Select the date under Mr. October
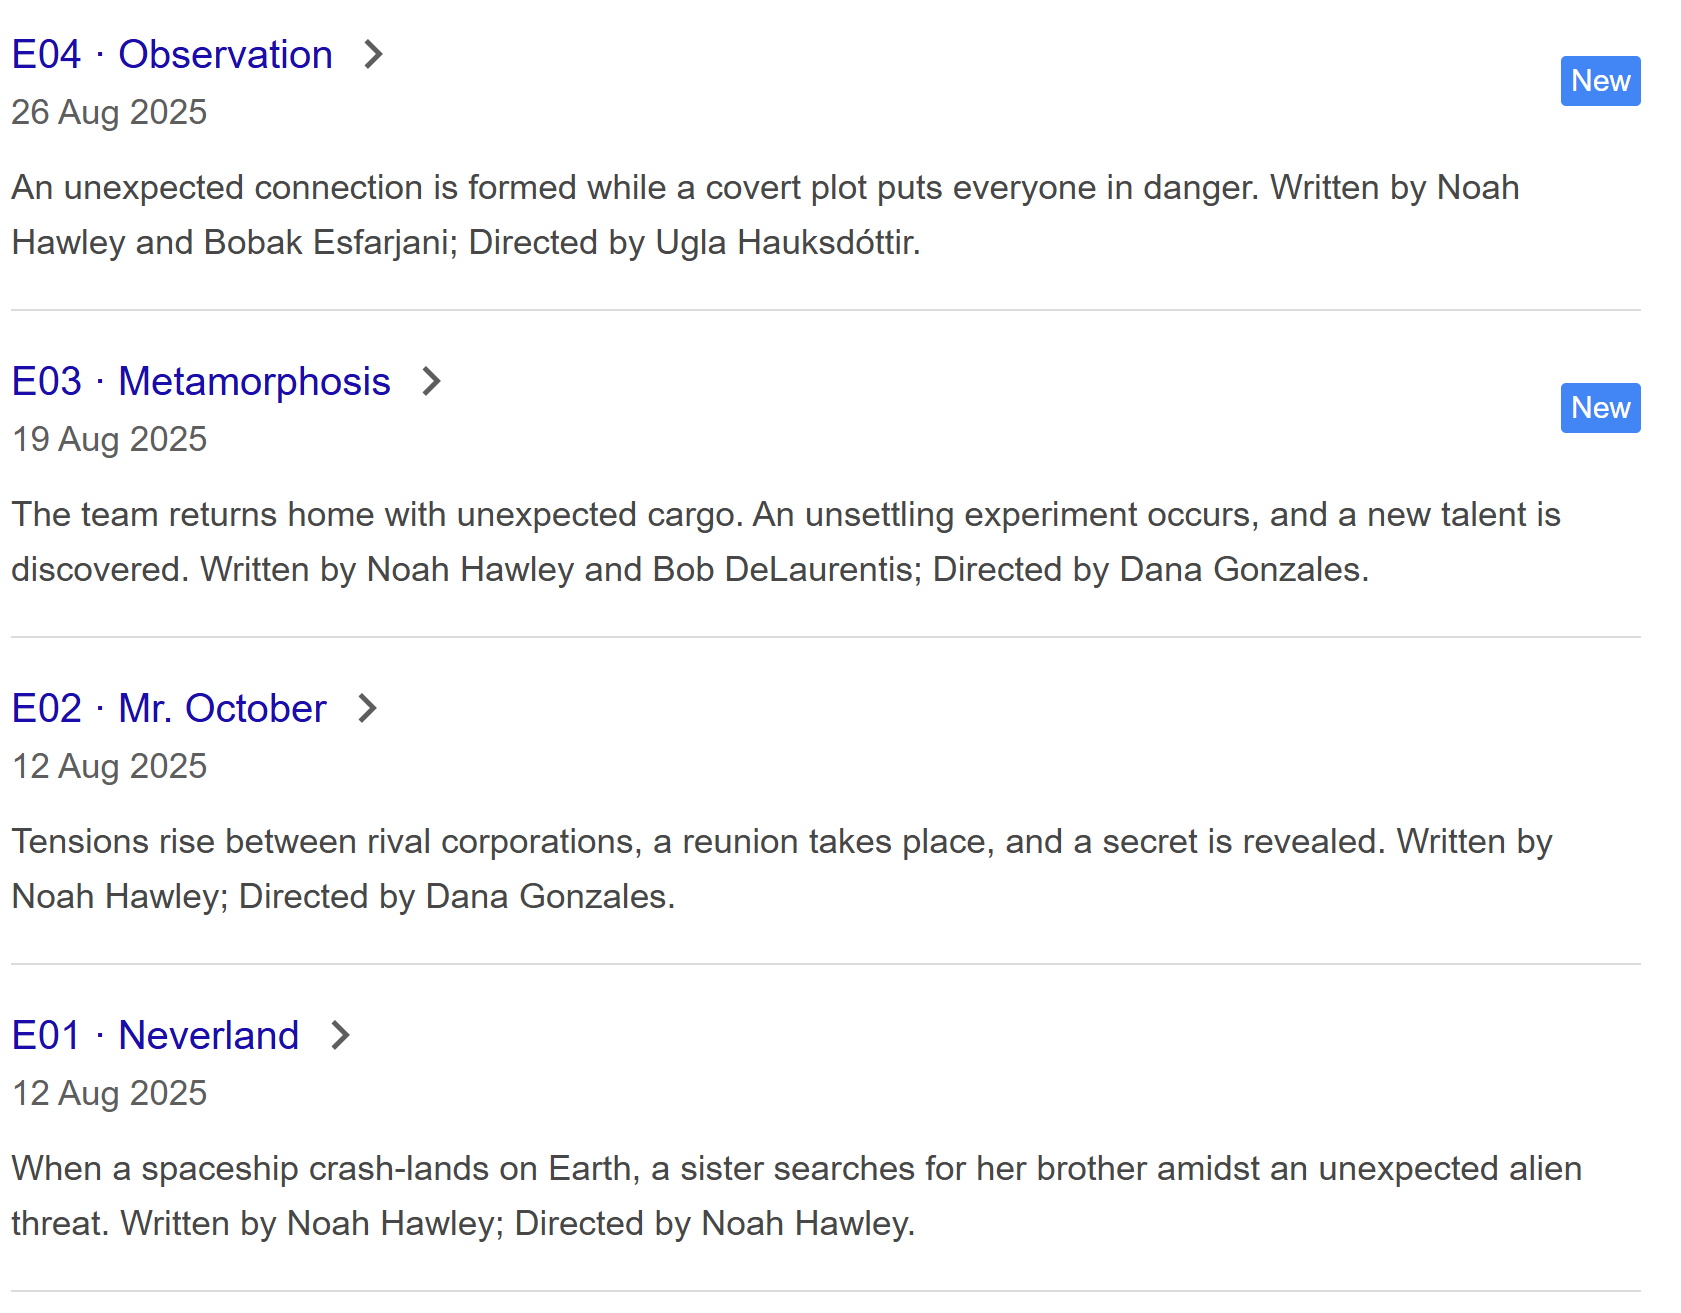 pyautogui.click(x=109, y=766)
